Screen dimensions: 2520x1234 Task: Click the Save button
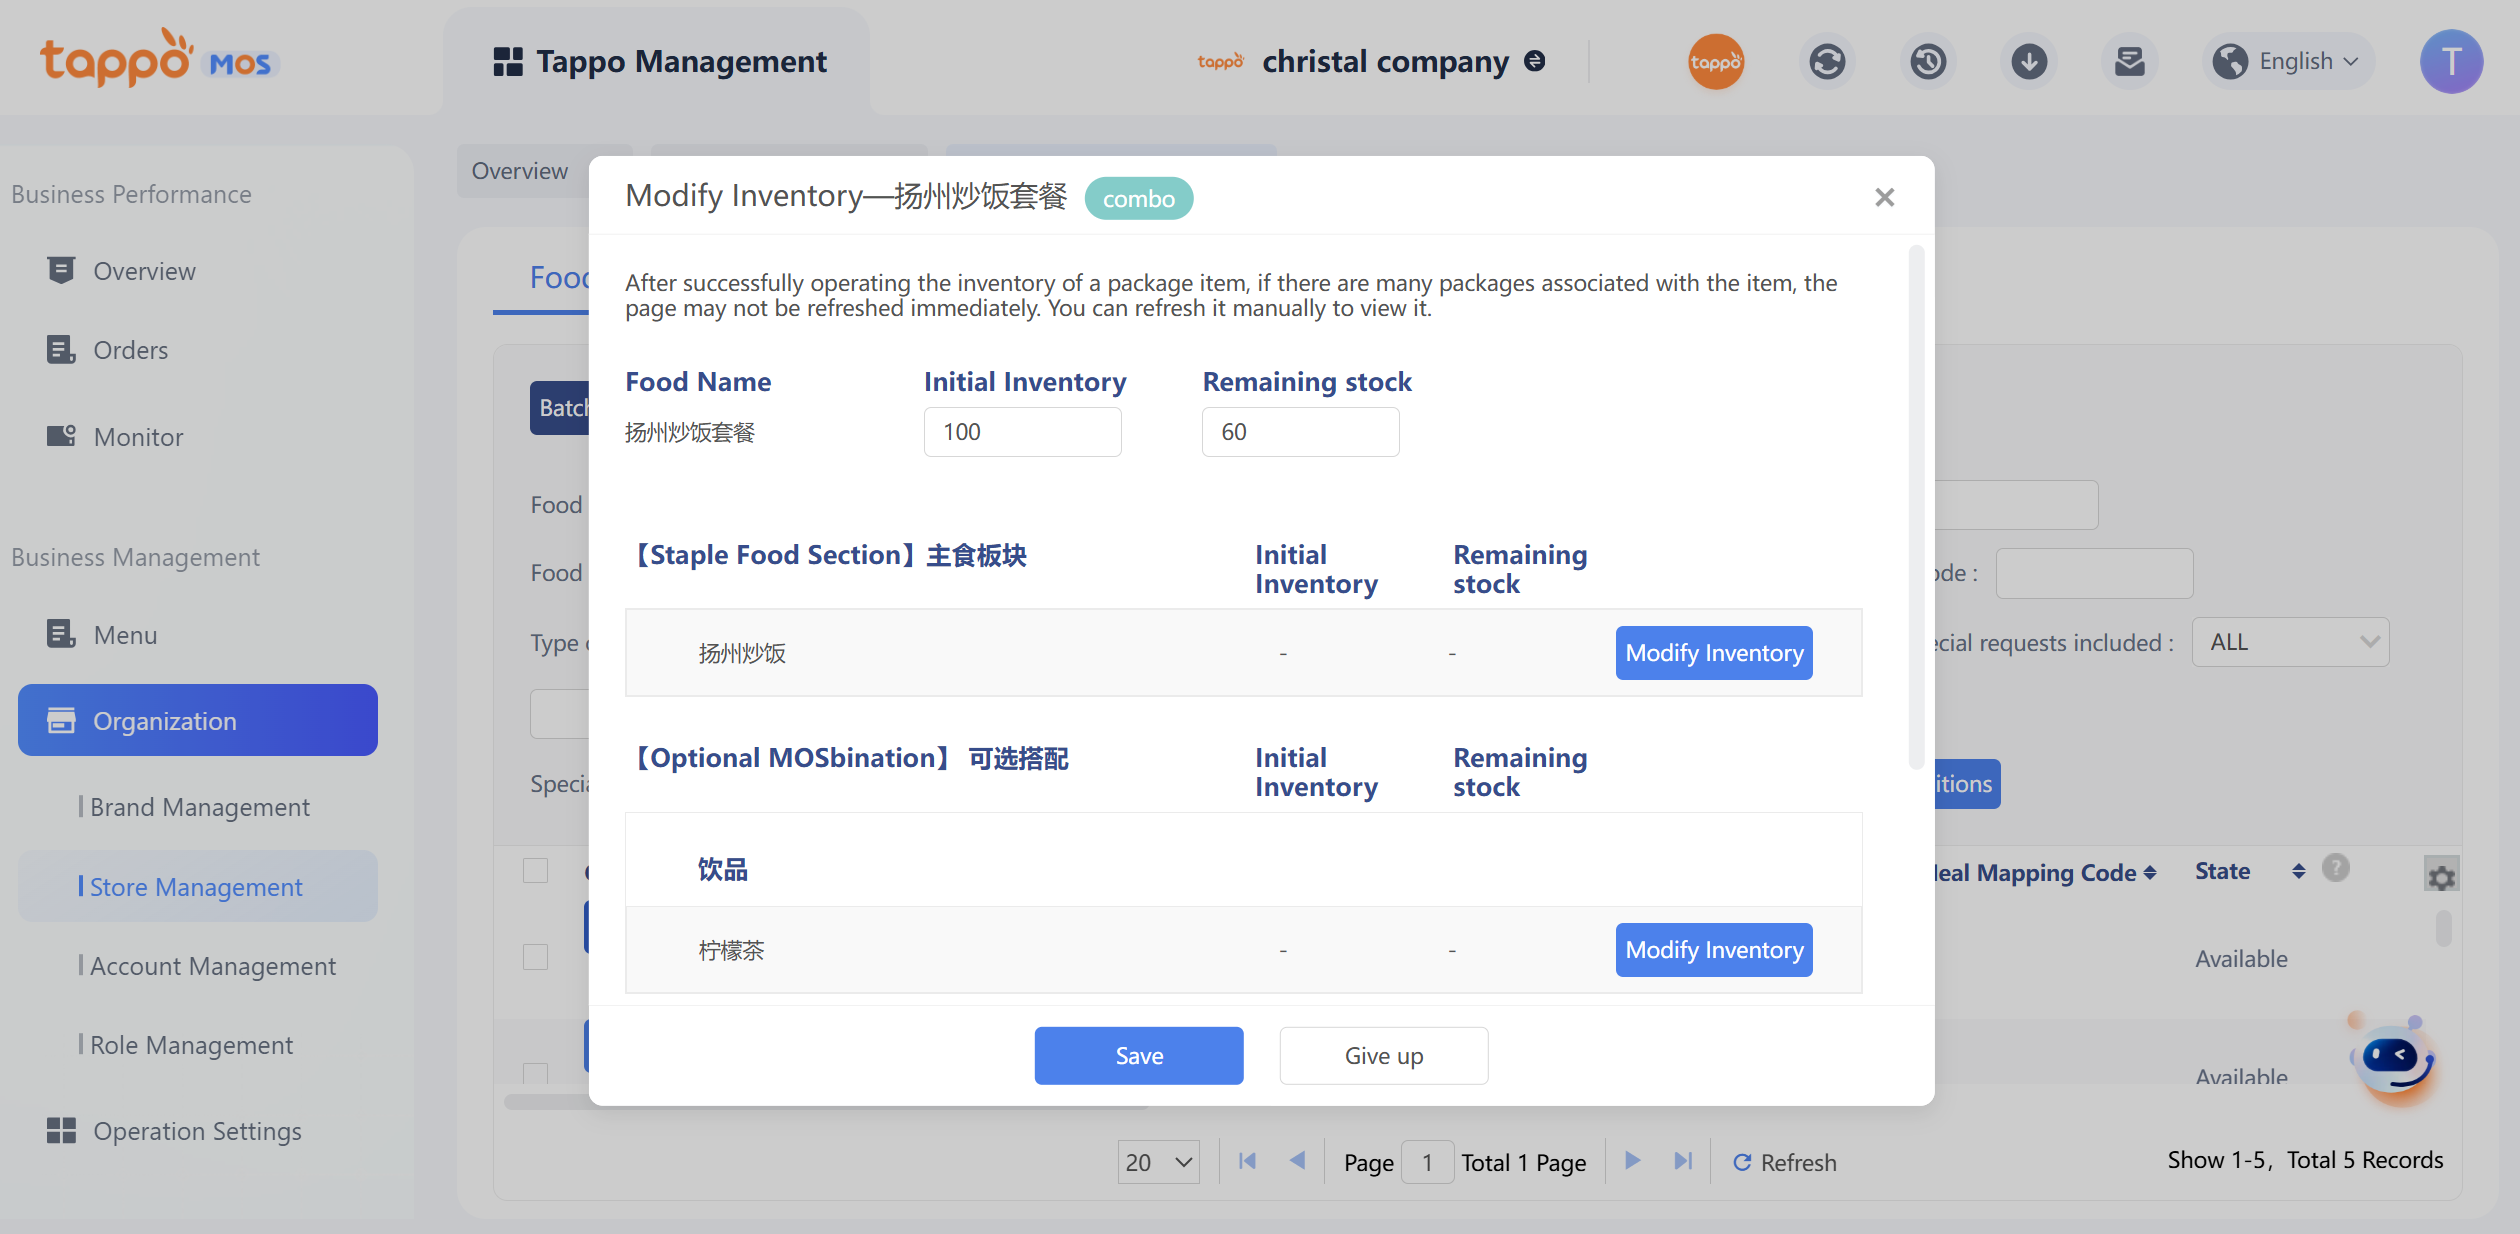click(x=1138, y=1055)
